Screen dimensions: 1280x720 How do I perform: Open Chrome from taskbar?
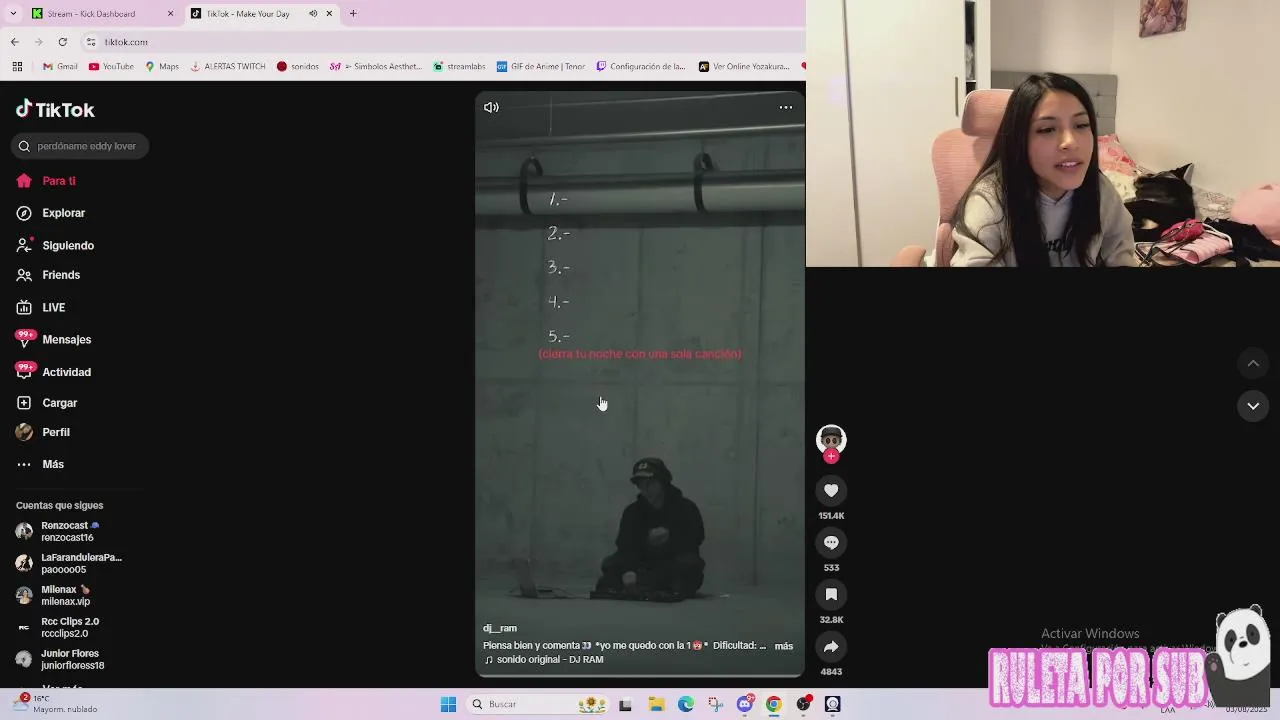[x=774, y=704]
